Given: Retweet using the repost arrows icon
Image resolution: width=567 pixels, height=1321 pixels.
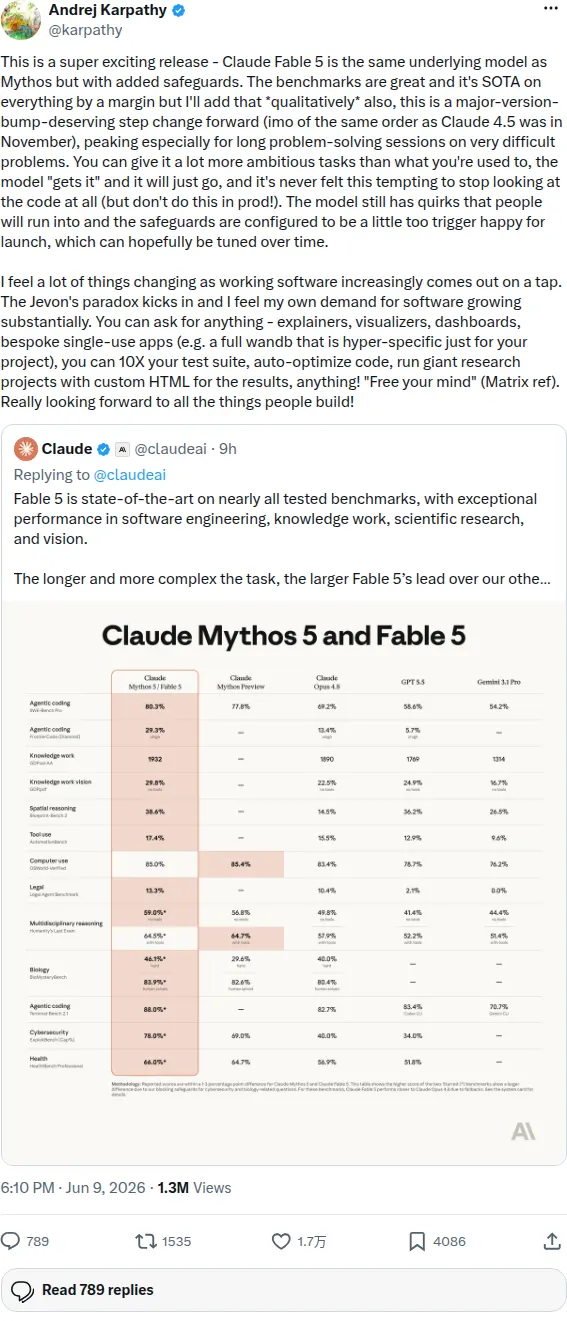Looking at the screenshot, I should click(145, 1241).
